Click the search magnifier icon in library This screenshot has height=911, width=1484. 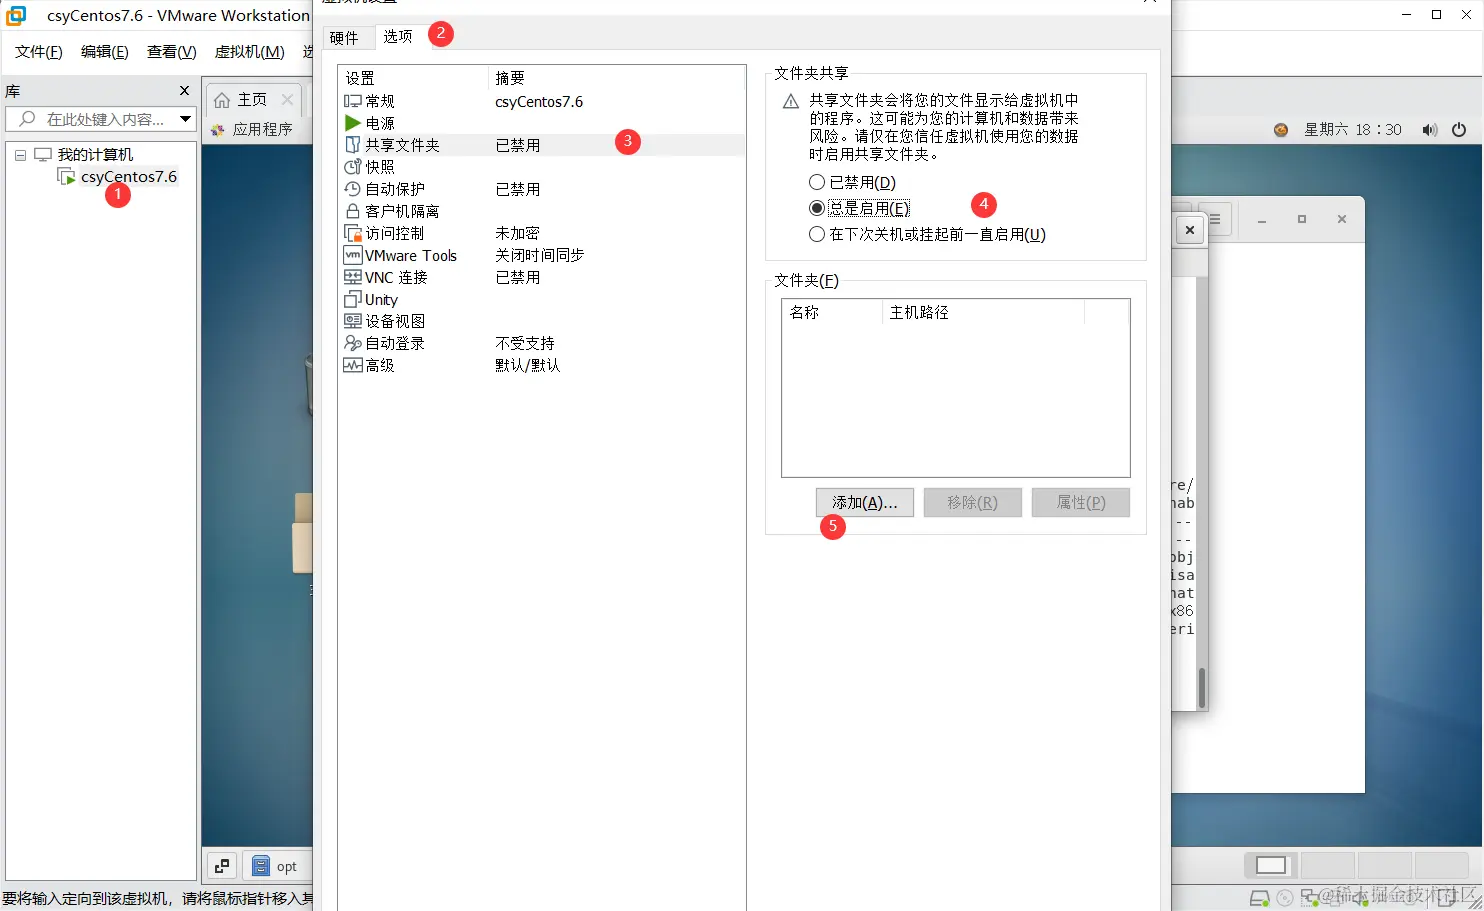[x=27, y=119]
